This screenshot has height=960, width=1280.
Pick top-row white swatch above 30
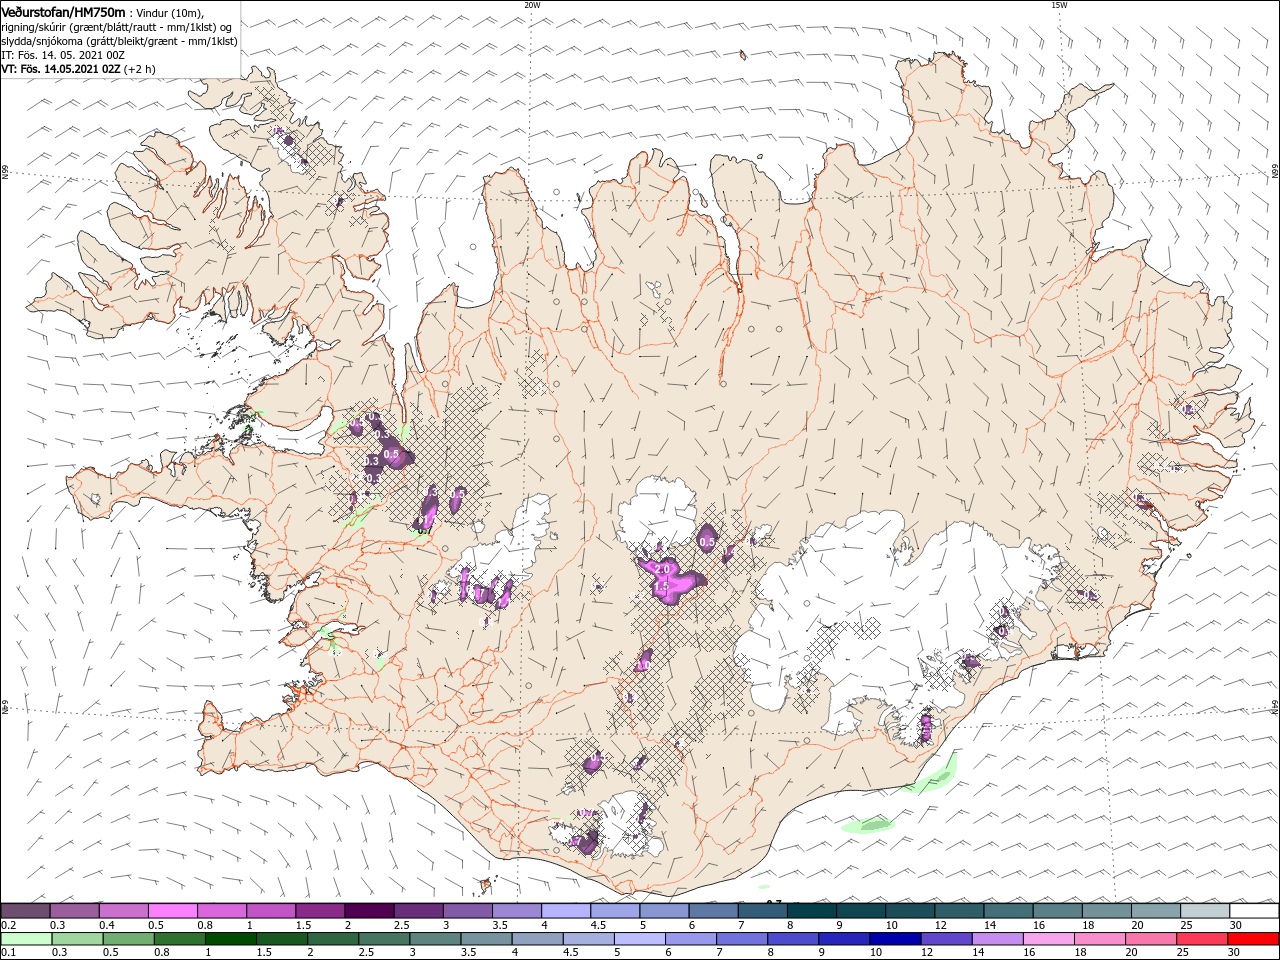click(x=1255, y=911)
